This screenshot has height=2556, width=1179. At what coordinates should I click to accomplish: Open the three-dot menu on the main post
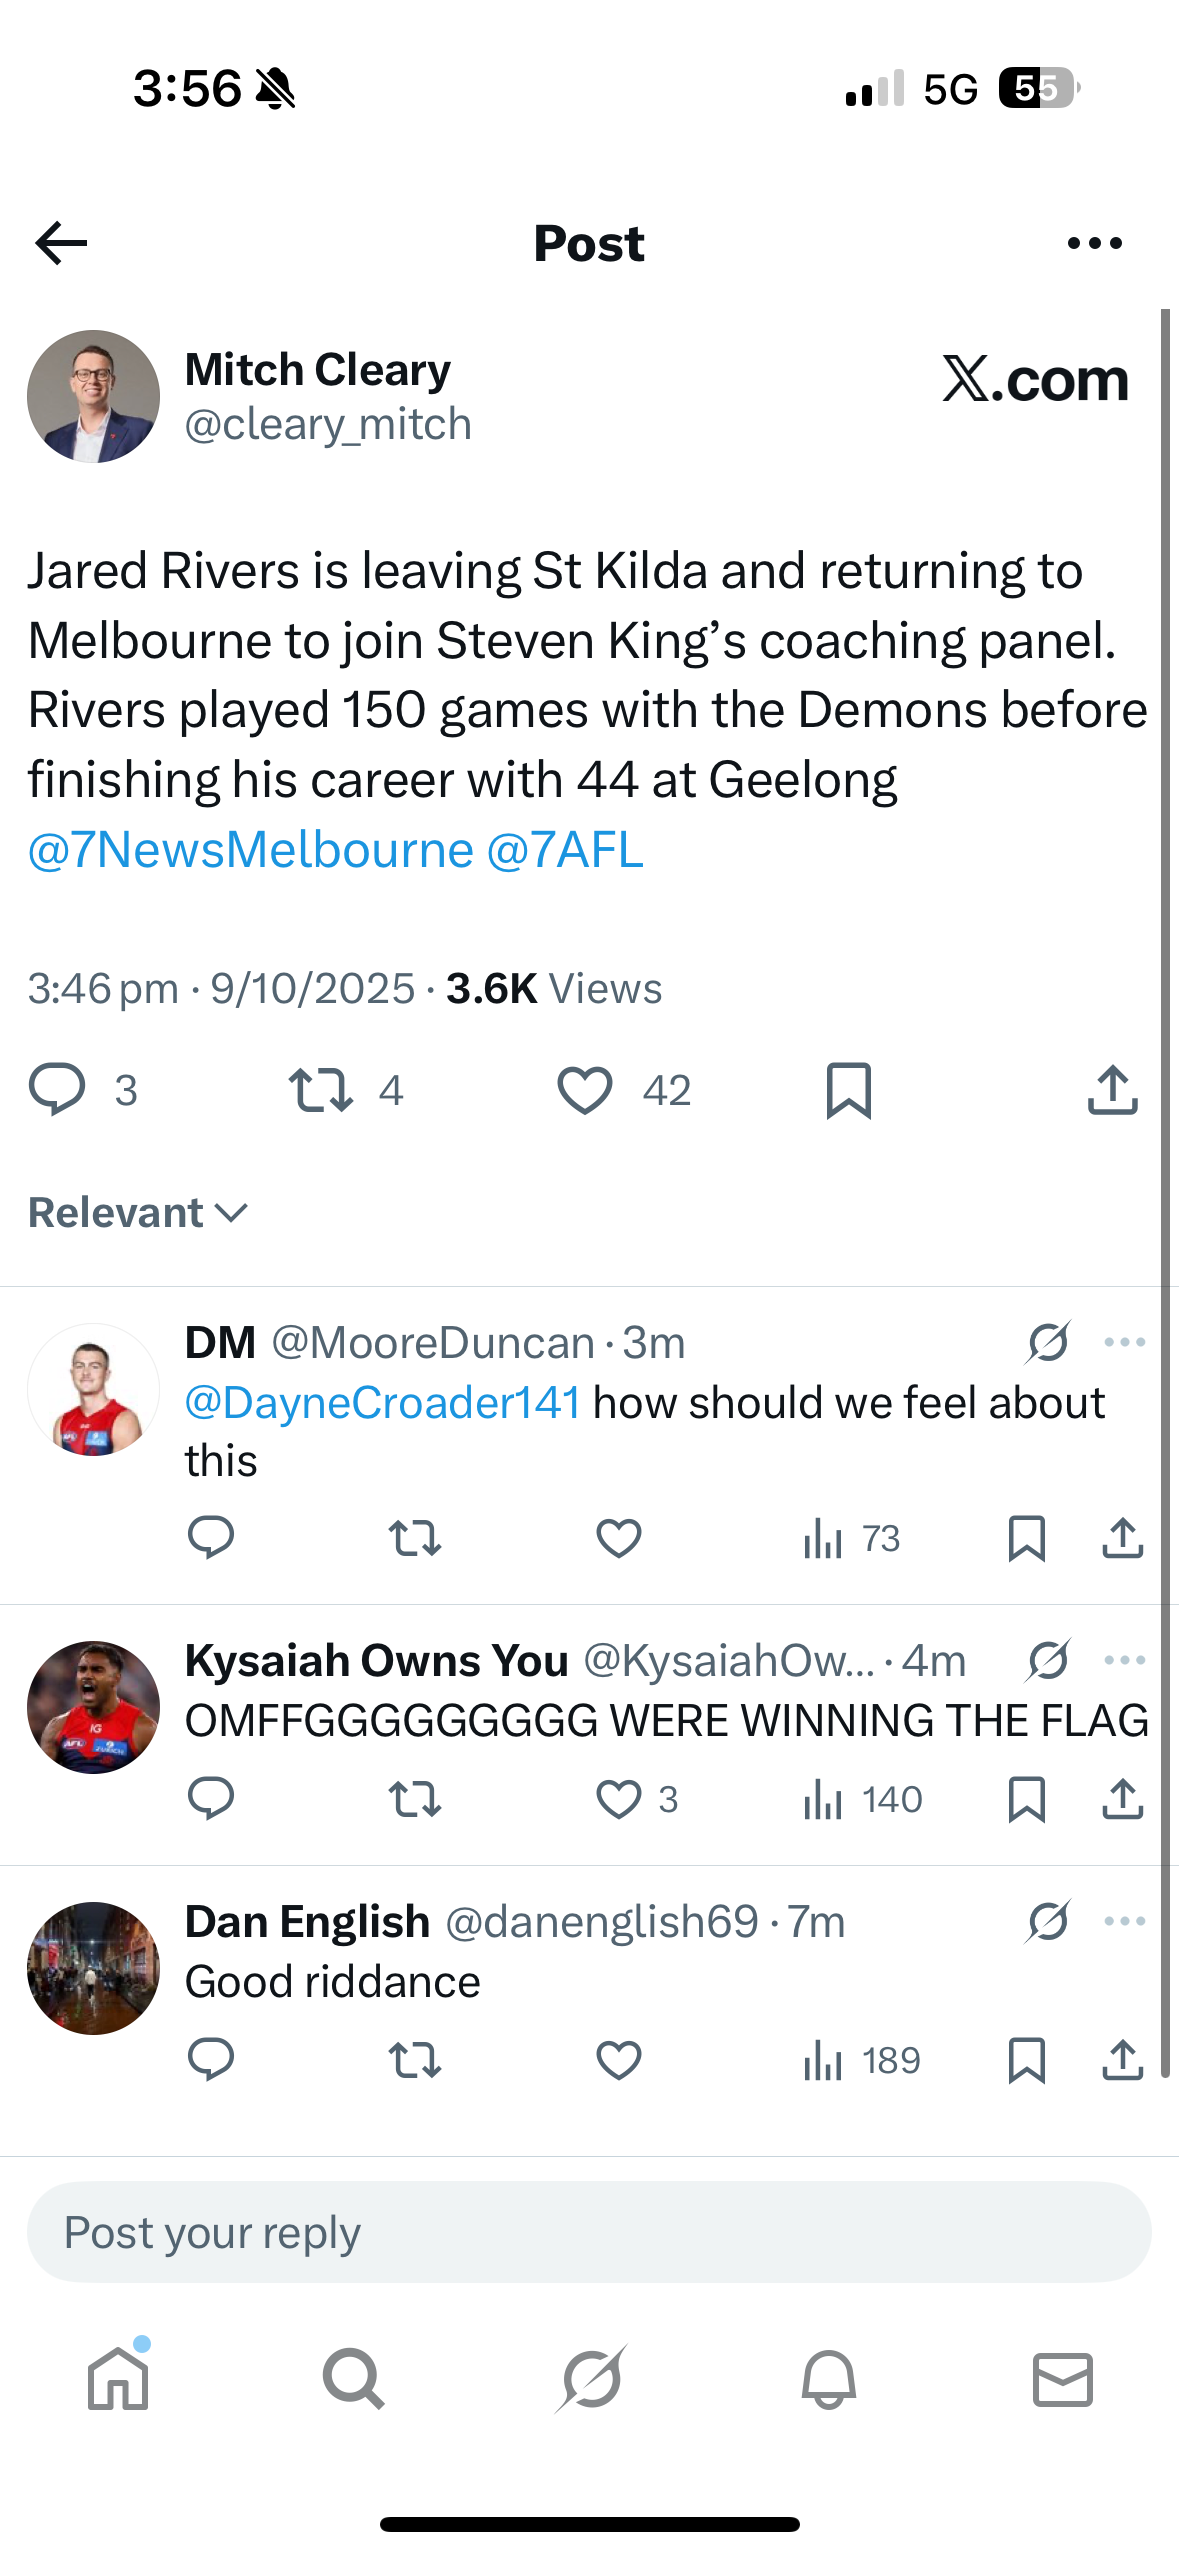[x=1094, y=243]
